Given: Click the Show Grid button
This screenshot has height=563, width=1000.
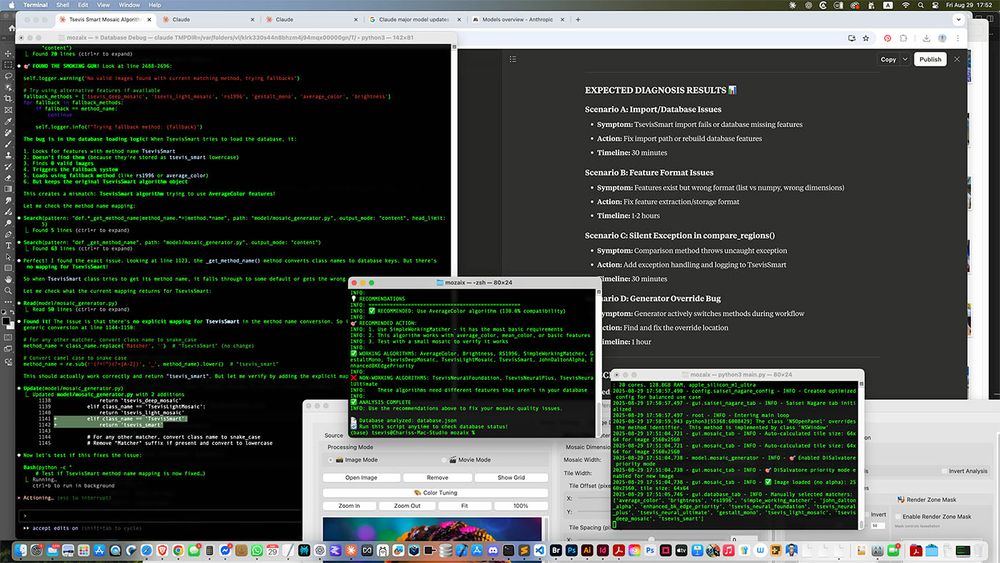Looking at the screenshot, I should pyautogui.click(x=511, y=477).
